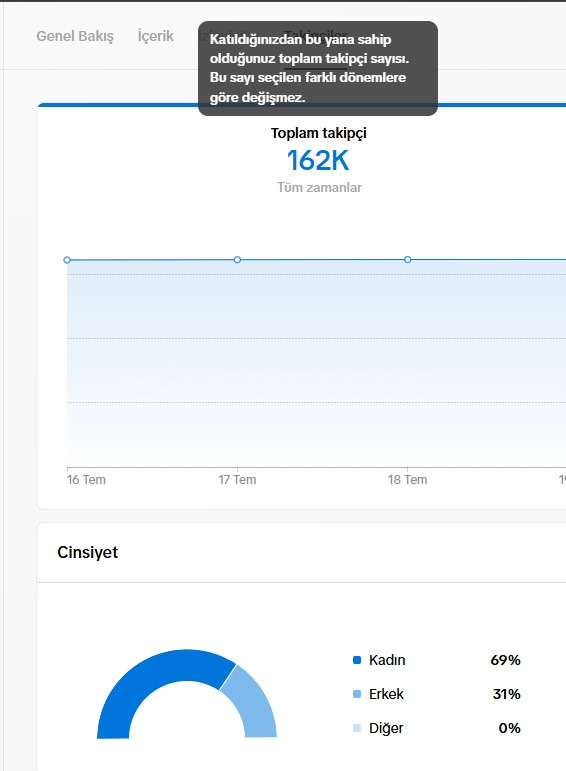Image resolution: width=566 pixels, height=771 pixels.
Task: Click the Diğer pale legend swatch
Action: click(357, 728)
